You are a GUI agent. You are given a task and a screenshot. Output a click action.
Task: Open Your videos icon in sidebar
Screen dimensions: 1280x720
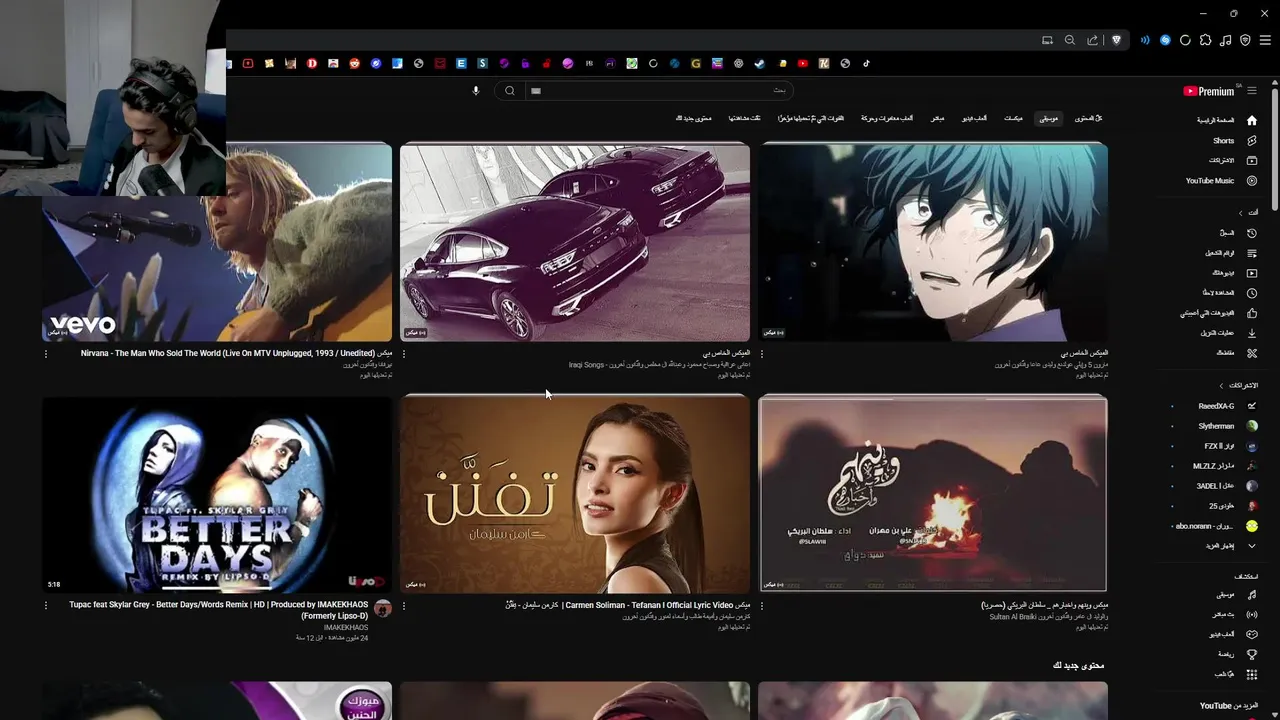click(x=1251, y=273)
